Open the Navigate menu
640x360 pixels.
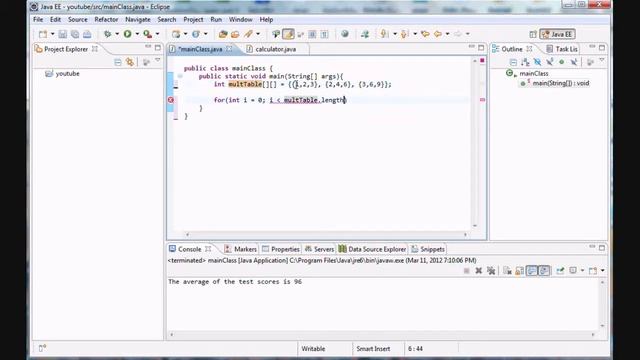pyautogui.click(x=138, y=20)
